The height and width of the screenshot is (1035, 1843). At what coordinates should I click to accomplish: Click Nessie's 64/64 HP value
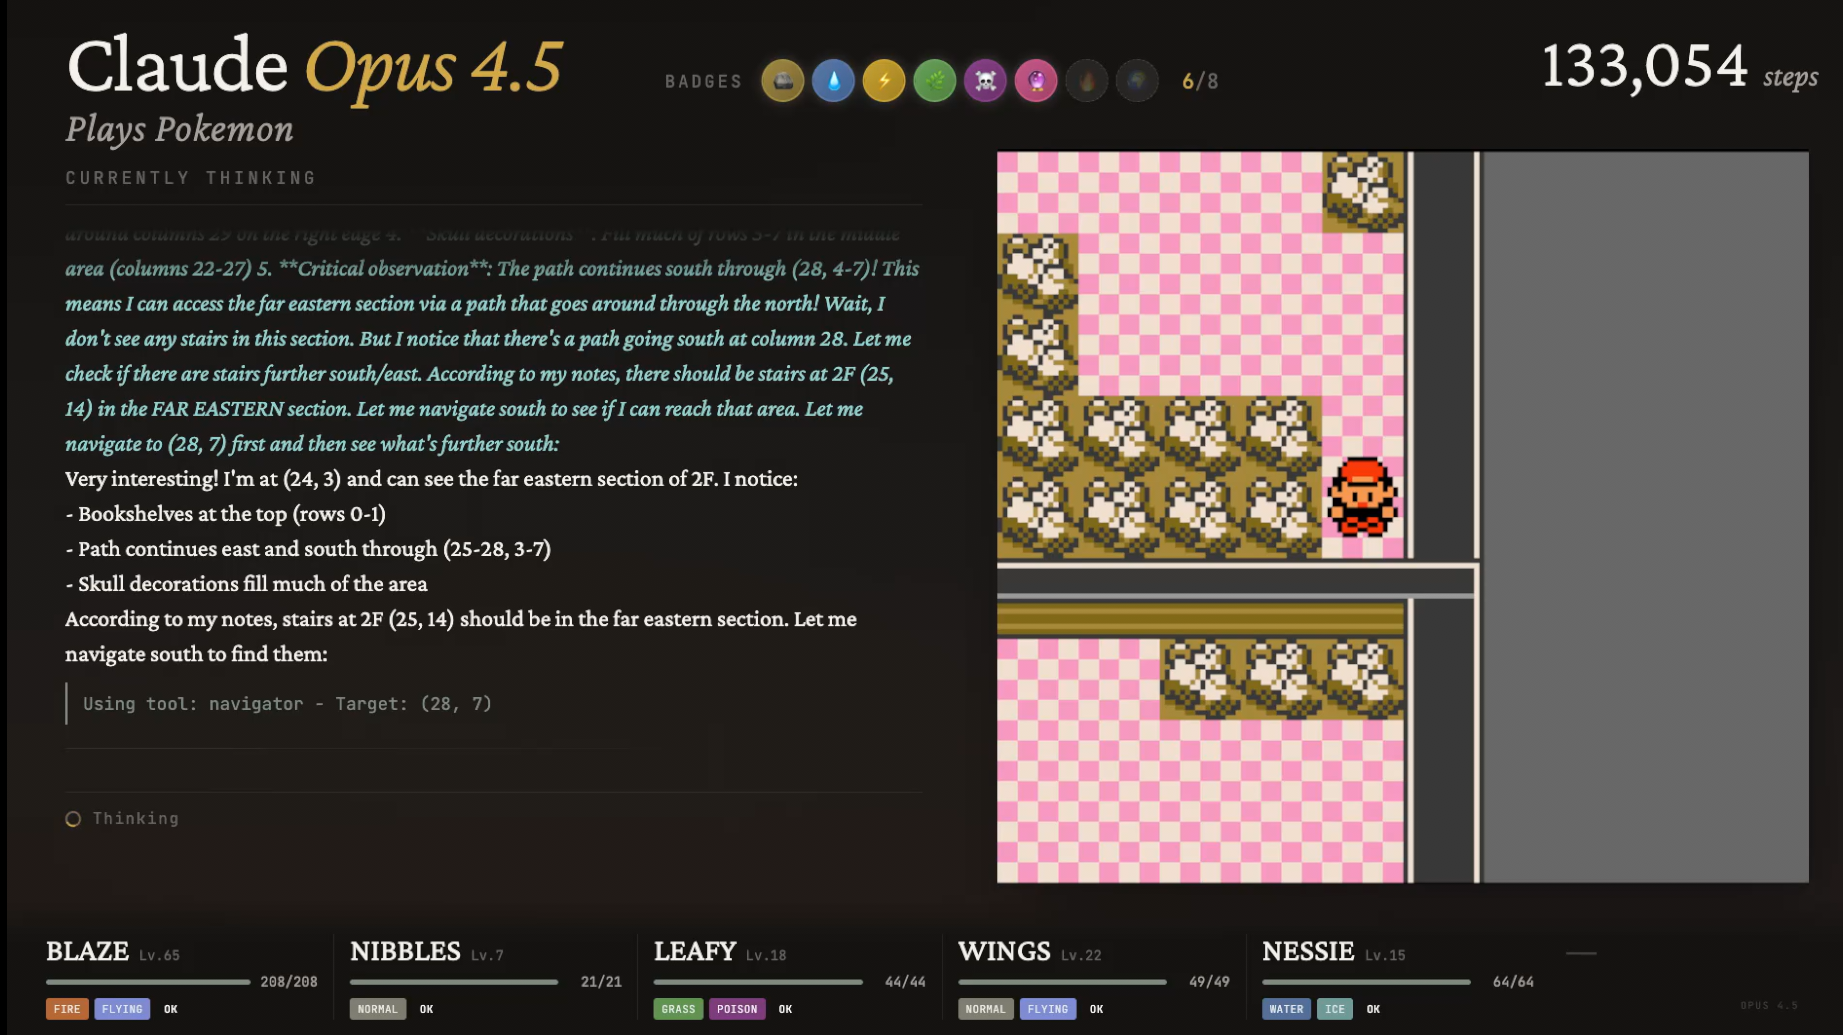click(1513, 982)
